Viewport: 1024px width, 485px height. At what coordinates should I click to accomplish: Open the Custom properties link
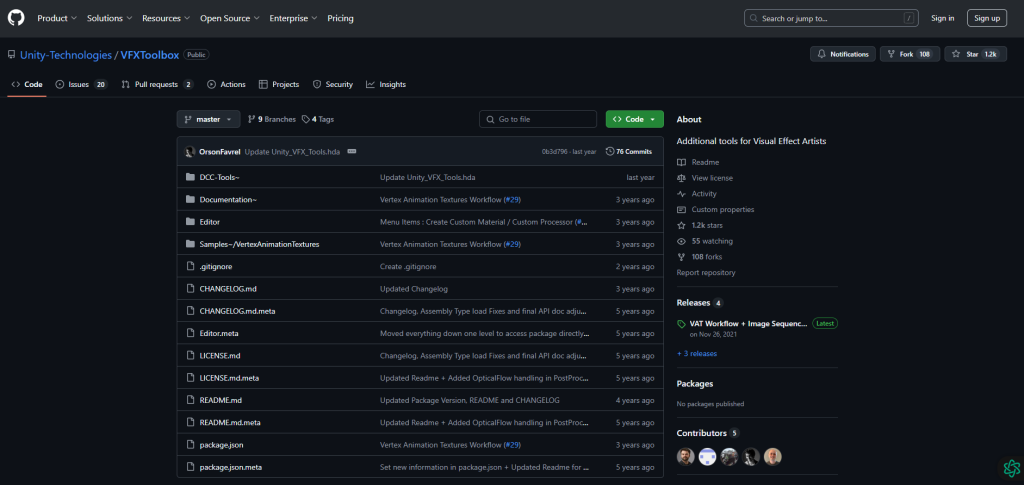722,210
